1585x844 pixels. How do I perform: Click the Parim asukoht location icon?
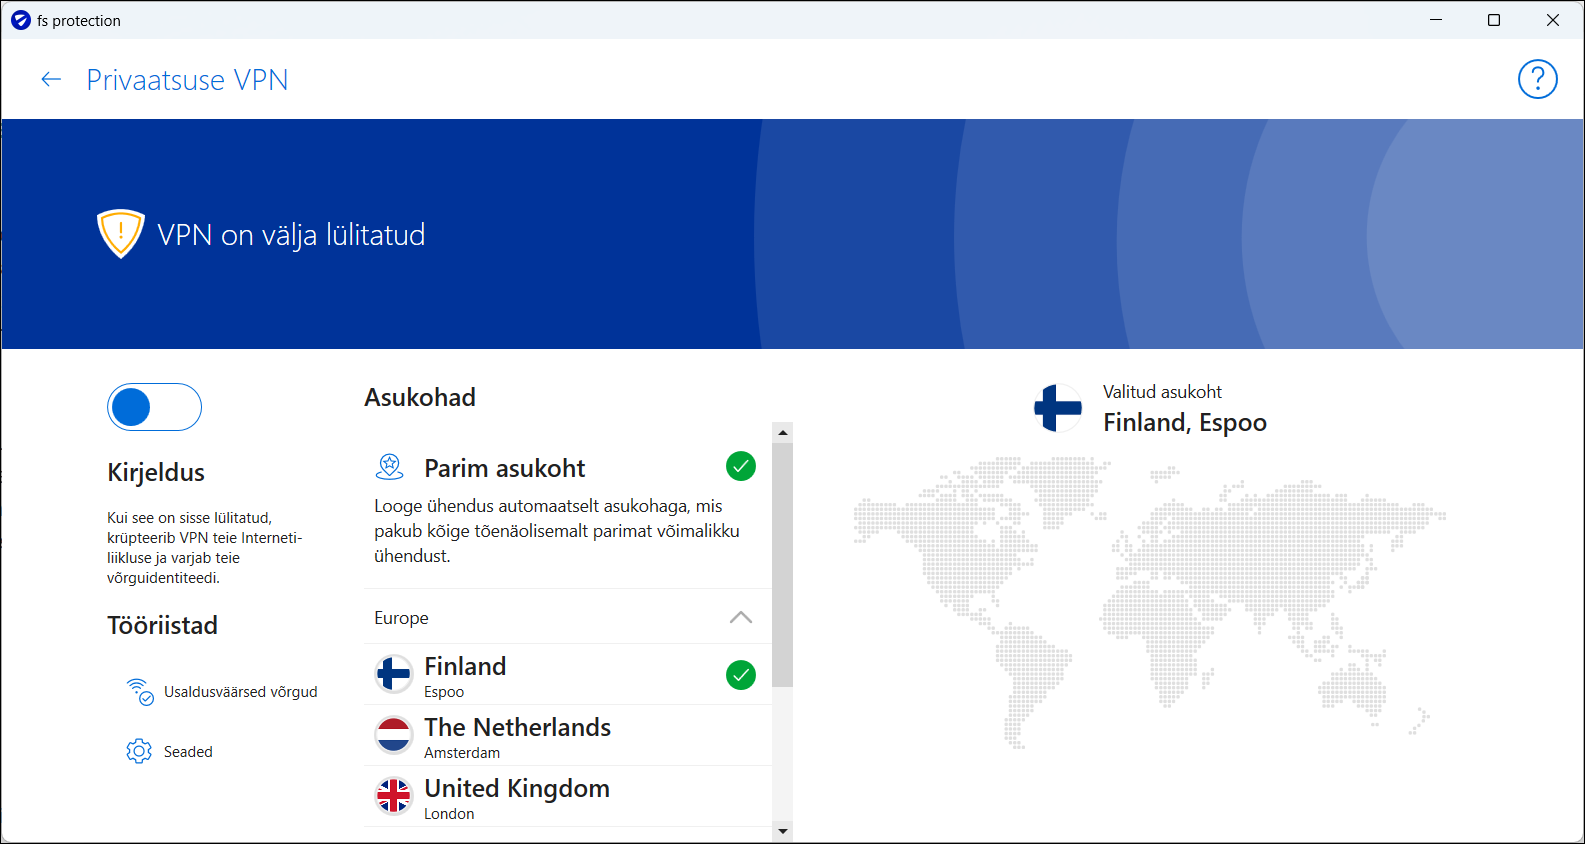[389, 467]
